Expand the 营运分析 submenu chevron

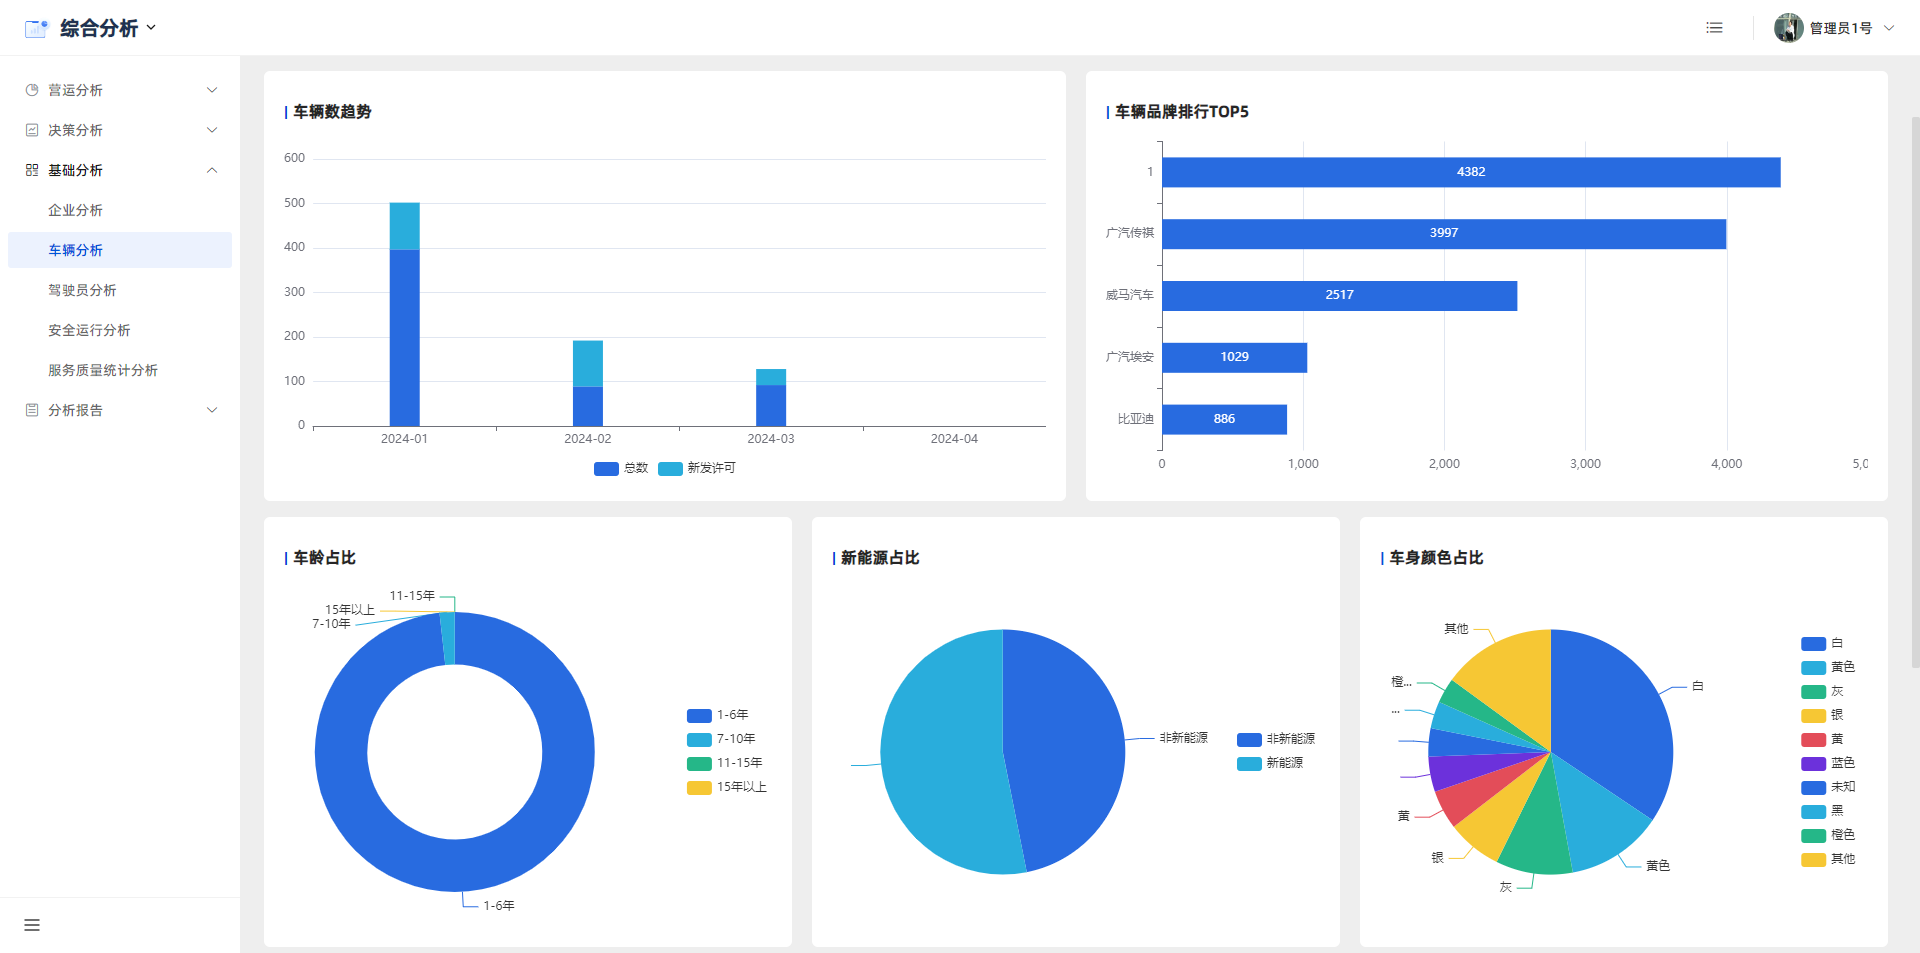pyautogui.click(x=212, y=90)
